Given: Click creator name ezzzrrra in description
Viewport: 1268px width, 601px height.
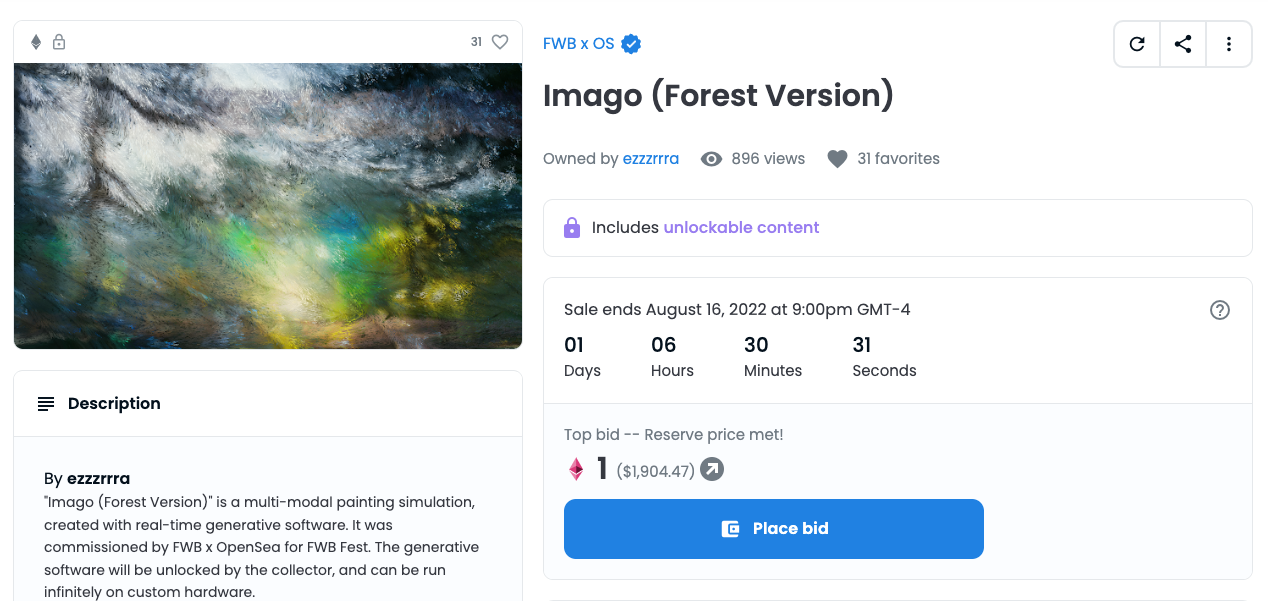Looking at the screenshot, I should 98,478.
